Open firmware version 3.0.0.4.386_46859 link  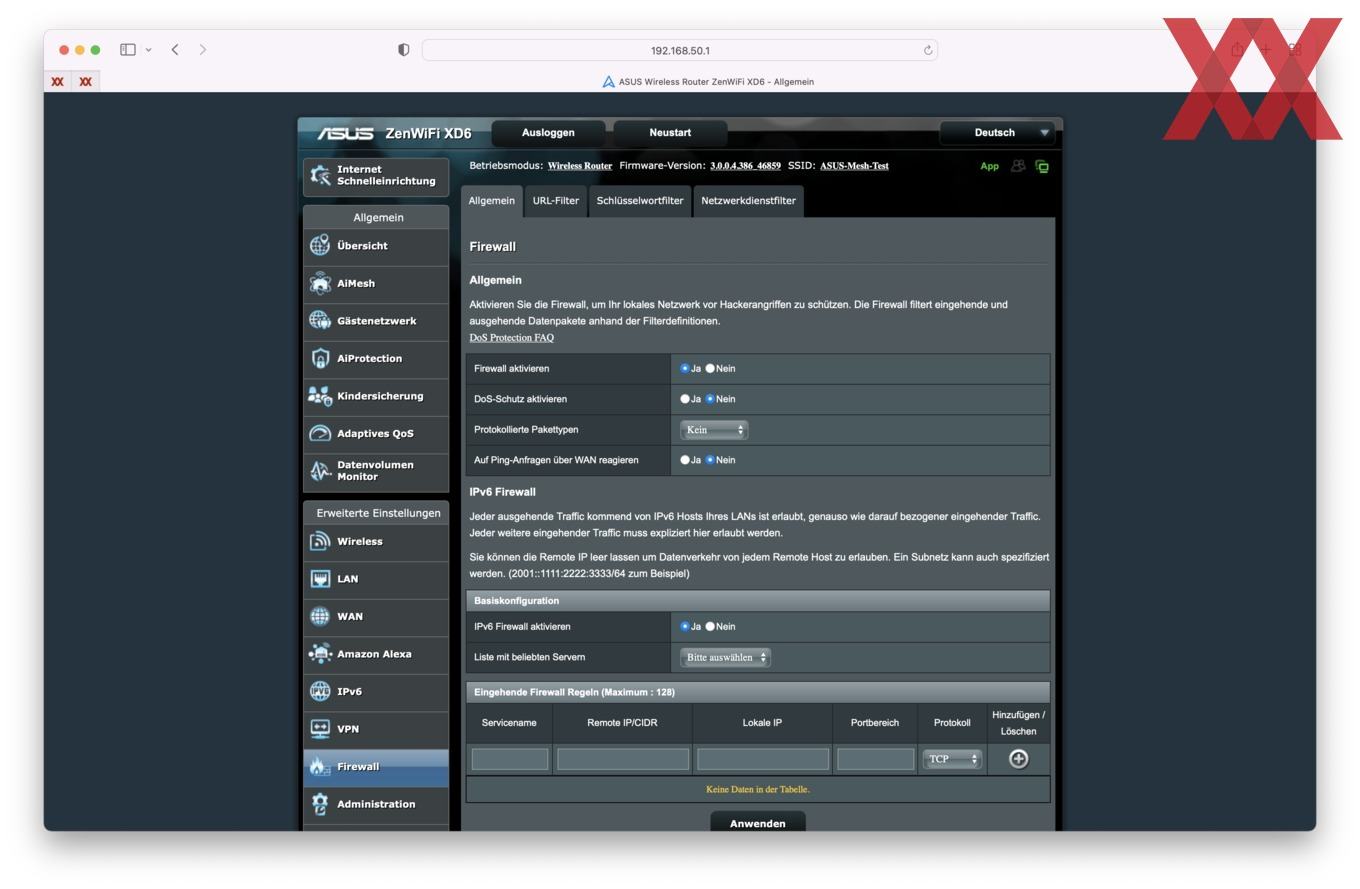coord(746,166)
